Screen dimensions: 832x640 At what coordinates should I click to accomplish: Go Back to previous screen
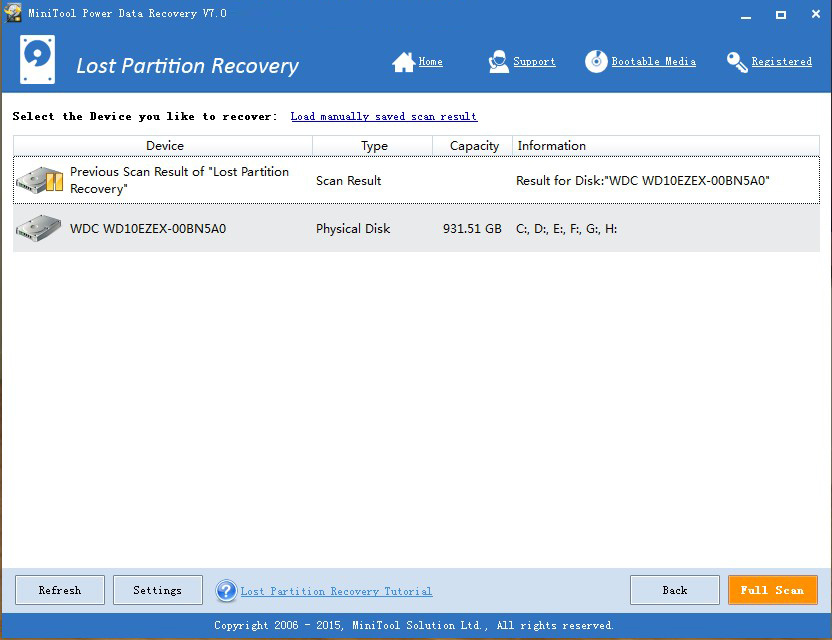tap(674, 590)
